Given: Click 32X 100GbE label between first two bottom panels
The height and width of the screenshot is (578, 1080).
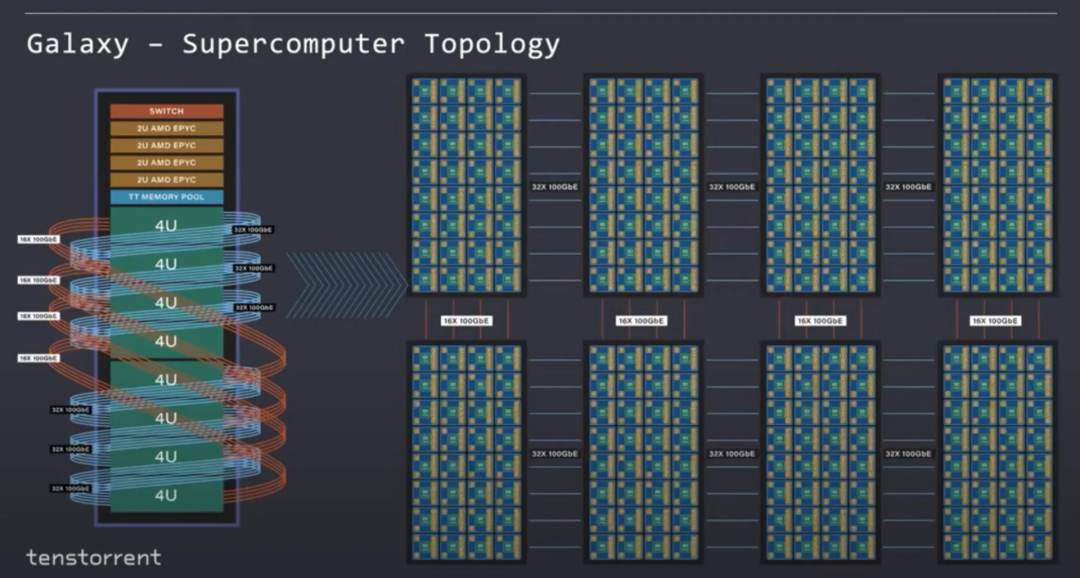Looking at the screenshot, I should (x=554, y=454).
